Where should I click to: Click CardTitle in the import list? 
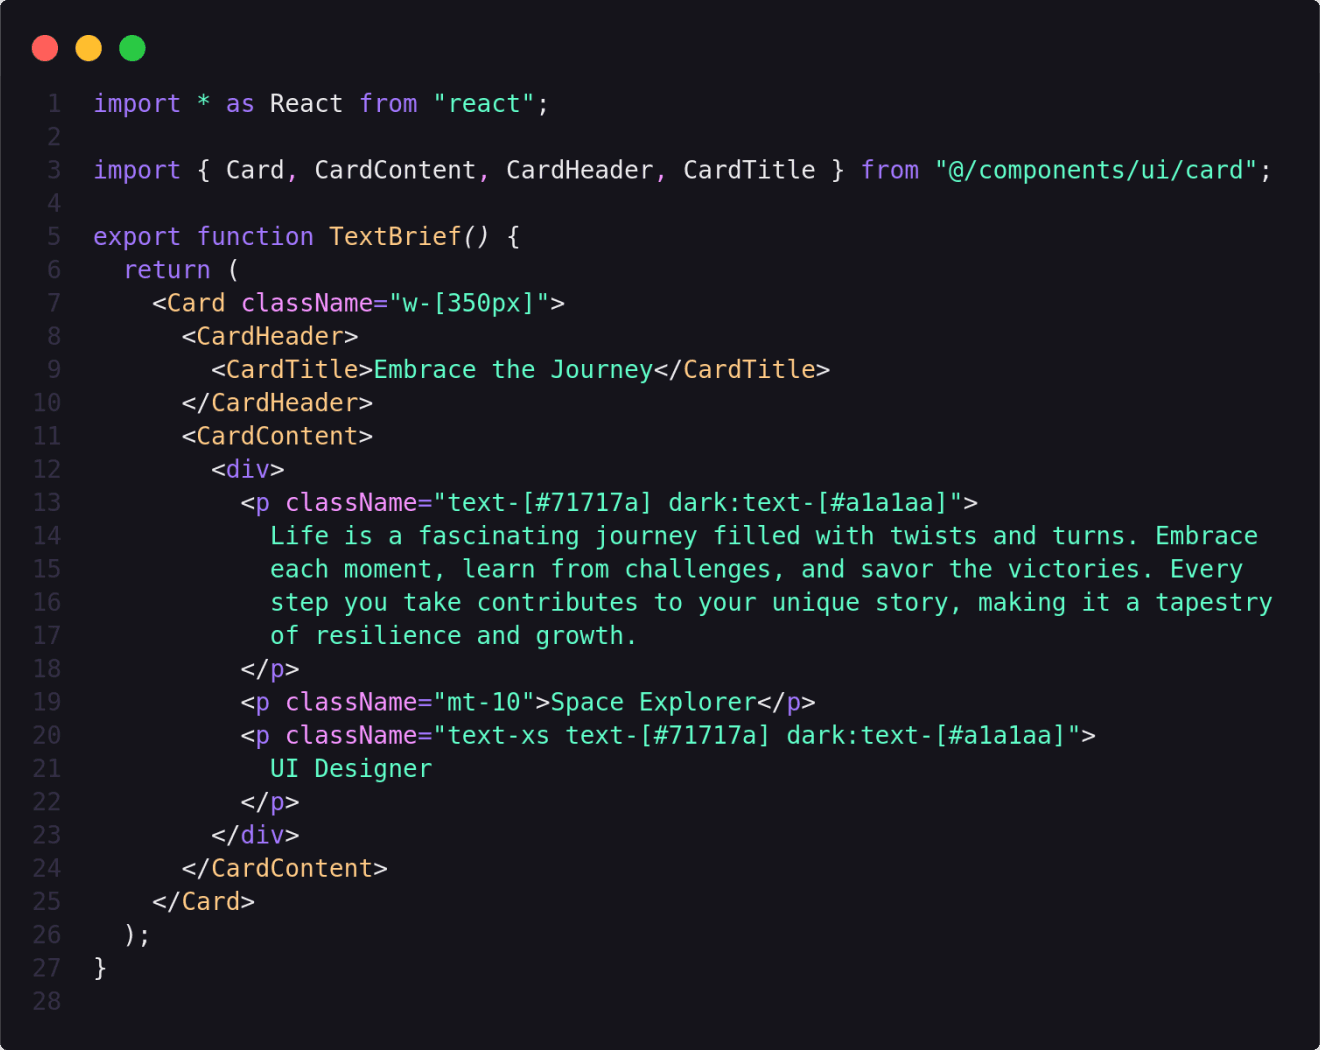[x=749, y=170]
